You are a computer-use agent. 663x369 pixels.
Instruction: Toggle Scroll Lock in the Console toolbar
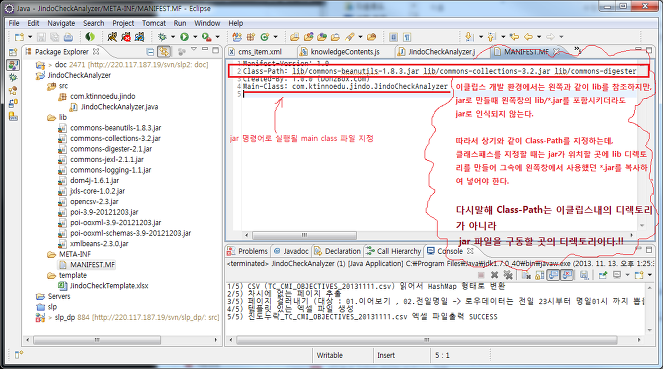pos(540,276)
